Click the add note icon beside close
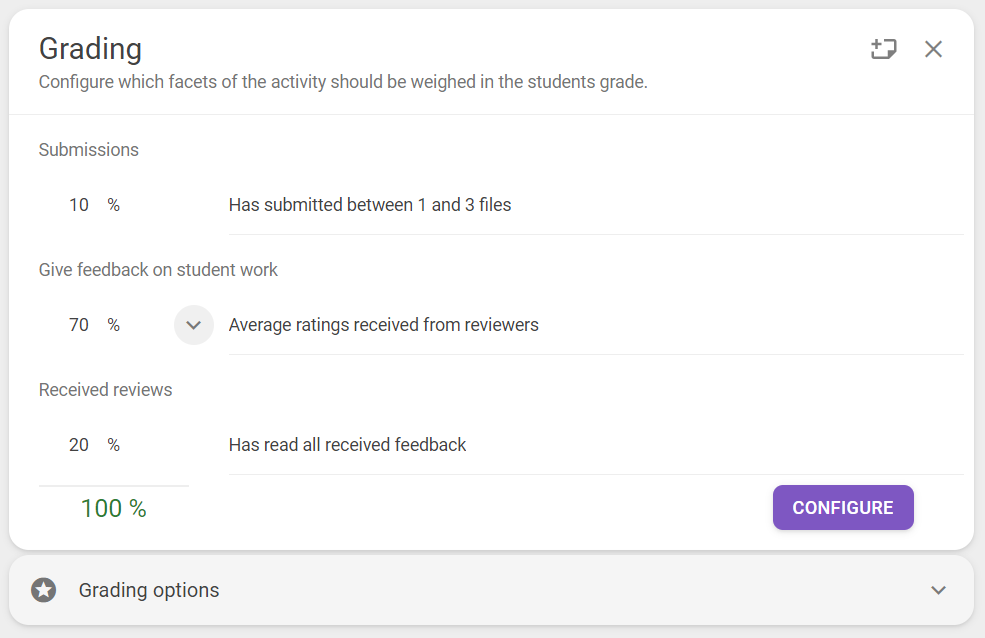 [883, 49]
